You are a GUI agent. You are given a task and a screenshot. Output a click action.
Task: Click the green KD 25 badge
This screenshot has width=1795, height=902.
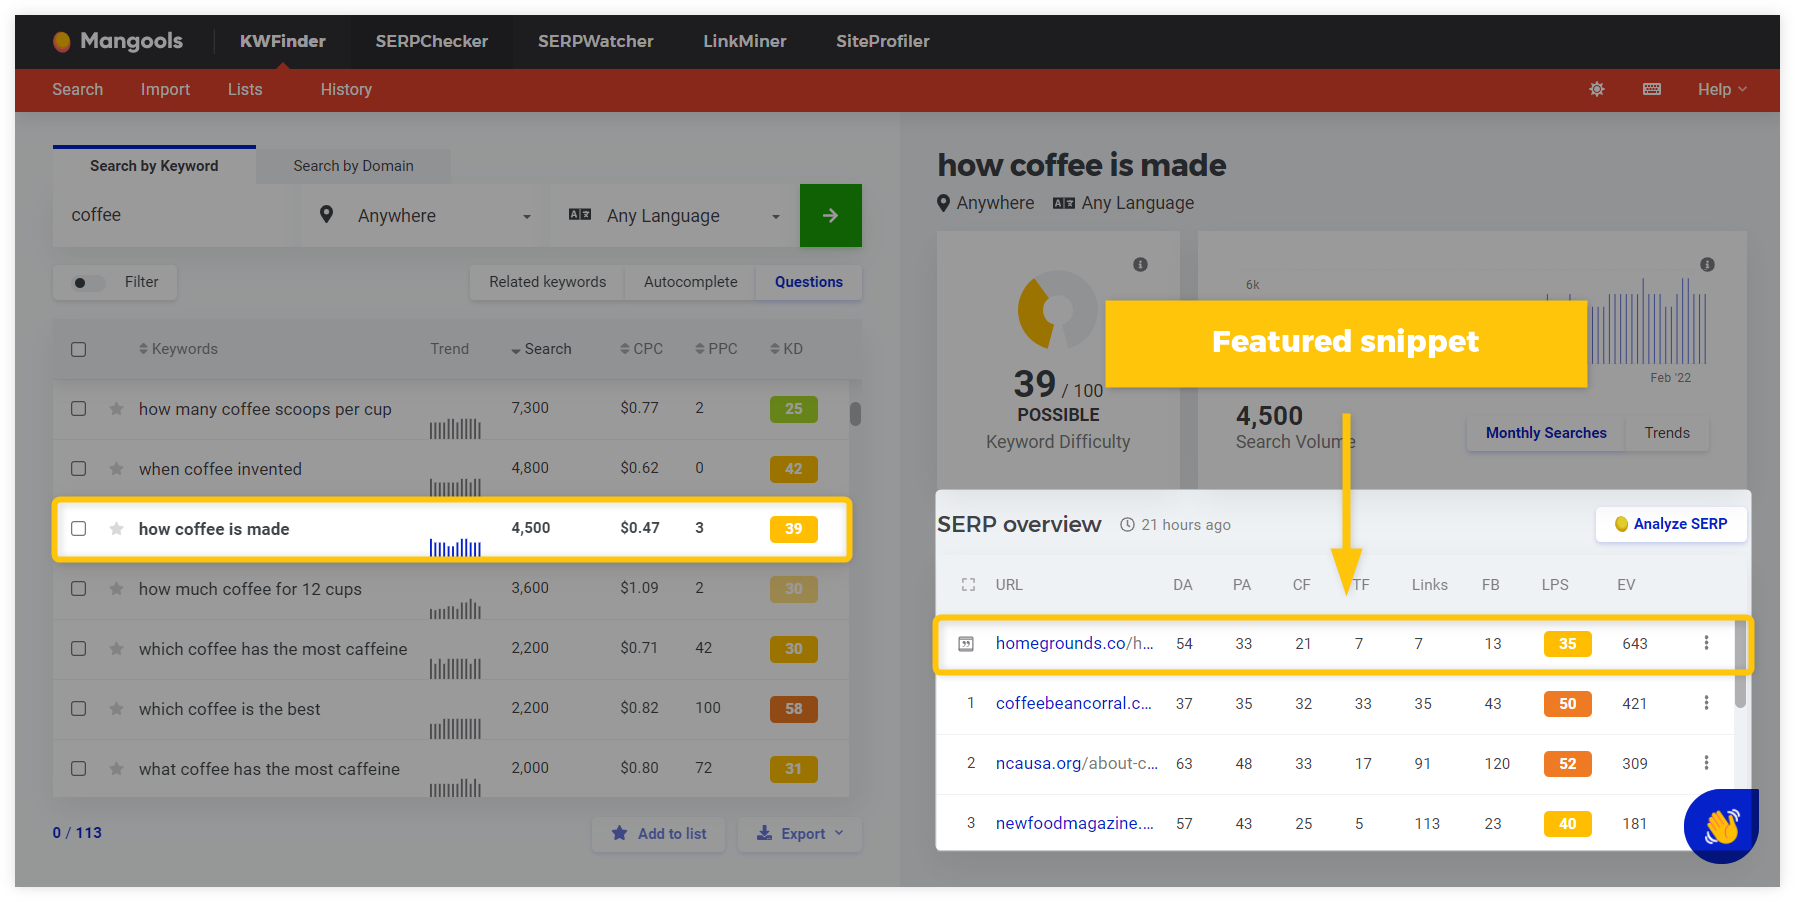point(793,409)
